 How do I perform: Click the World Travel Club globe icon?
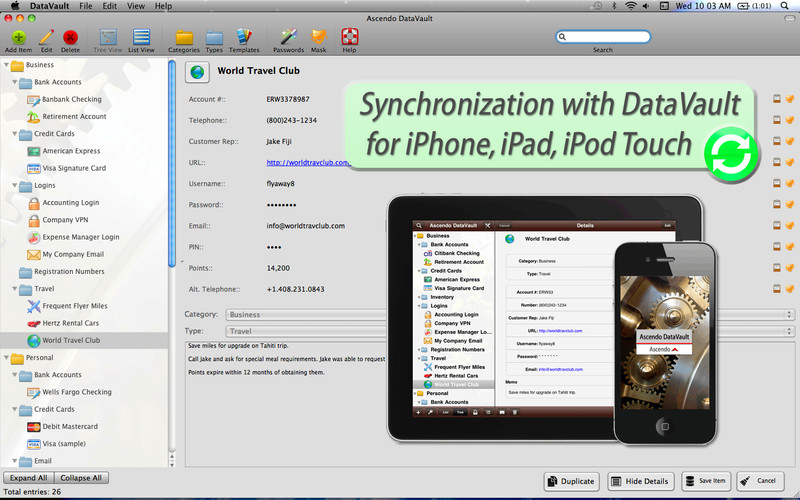[x=198, y=72]
